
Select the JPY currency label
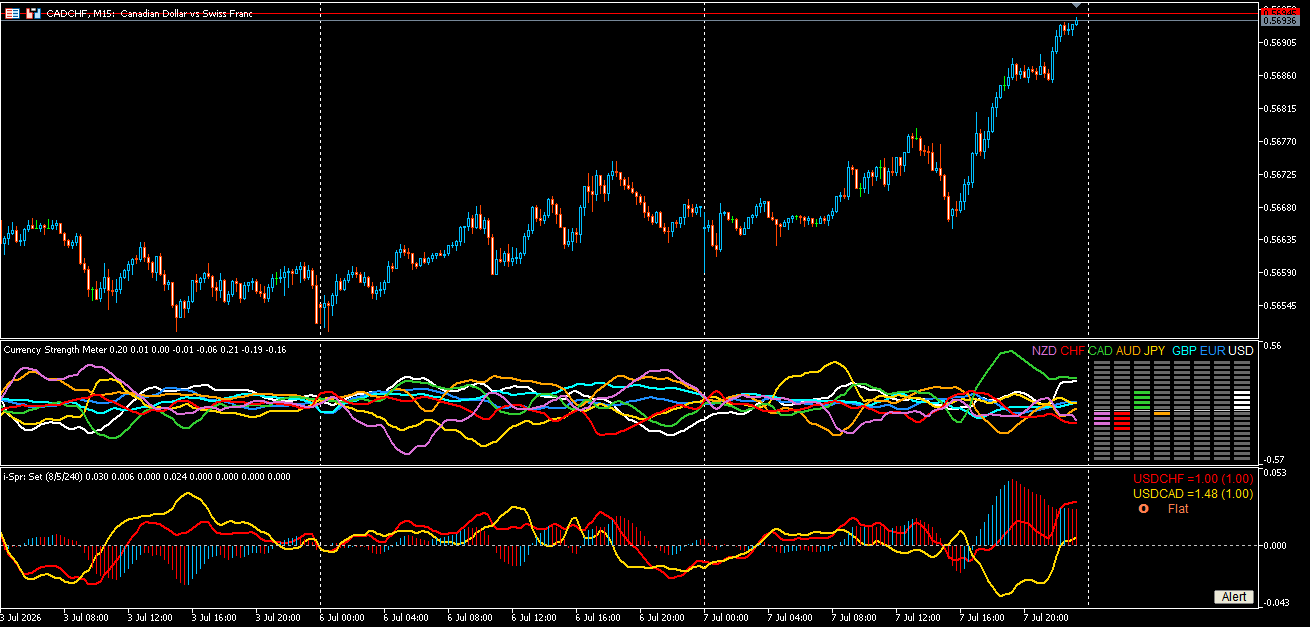click(x=1155, y=351)
